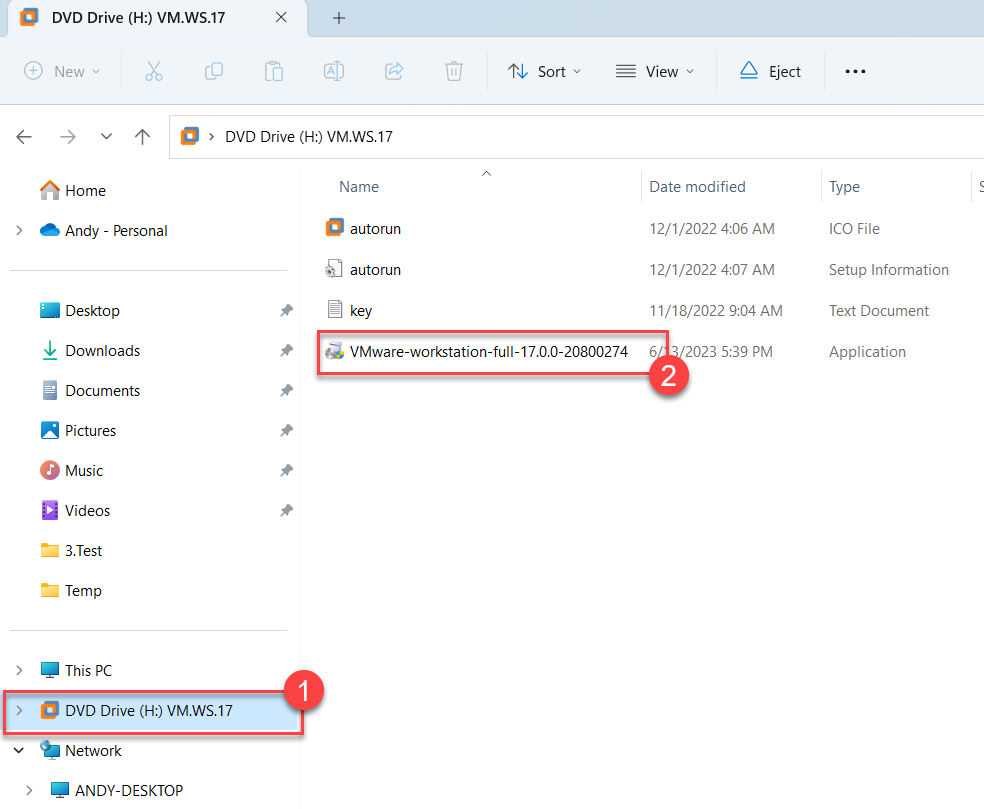Sort files by Name column header

coord(359,187)
